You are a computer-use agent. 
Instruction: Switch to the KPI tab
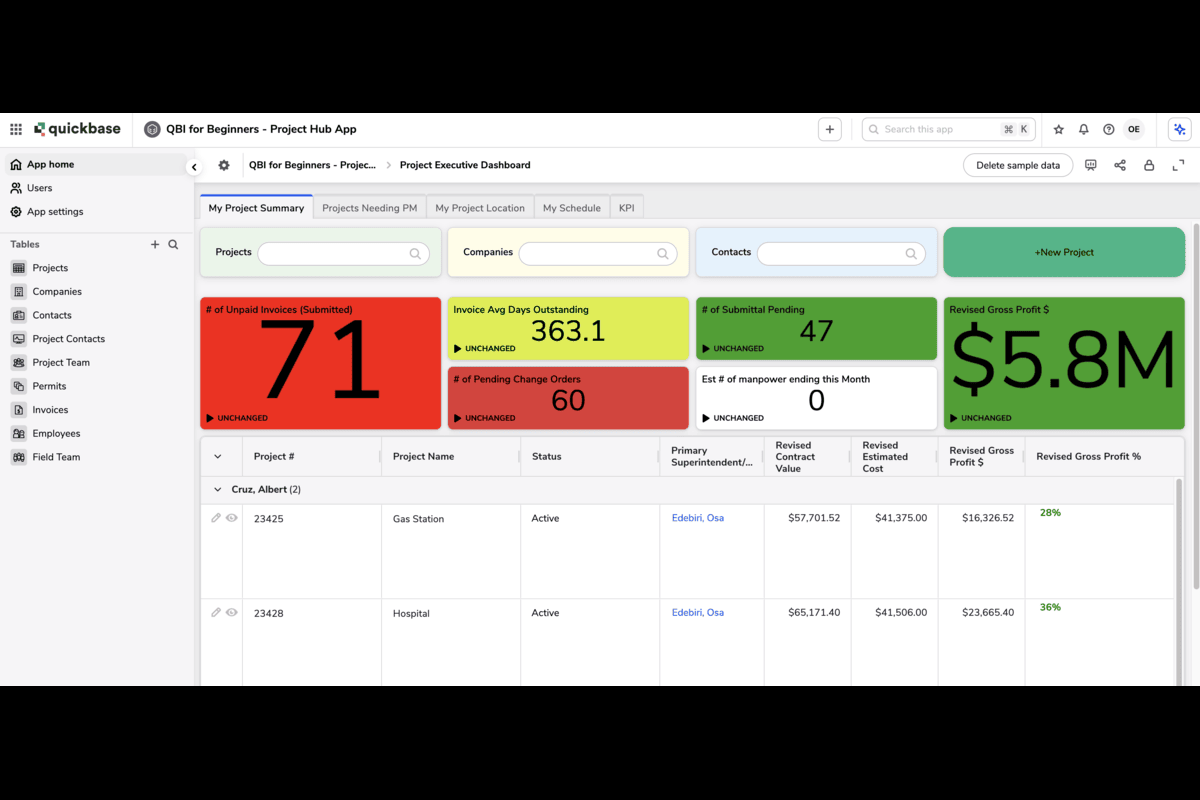pos(627,208)
